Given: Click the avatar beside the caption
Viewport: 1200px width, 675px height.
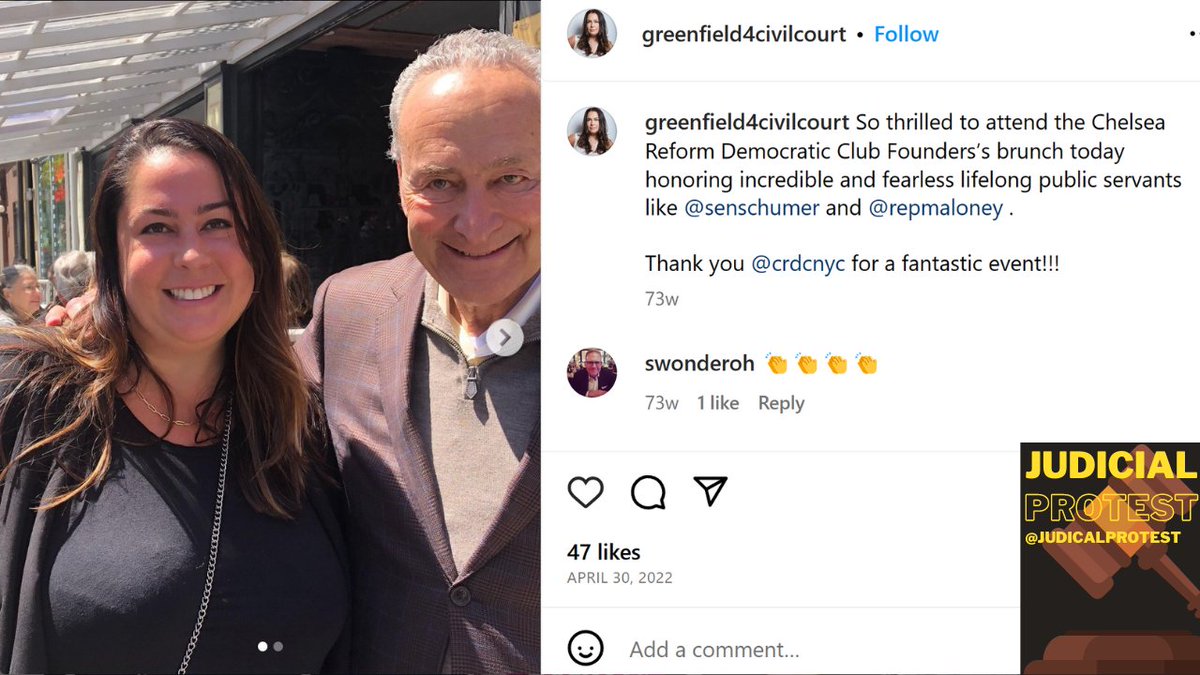Looking at the screenshot, I should click(x=592, y=131).
